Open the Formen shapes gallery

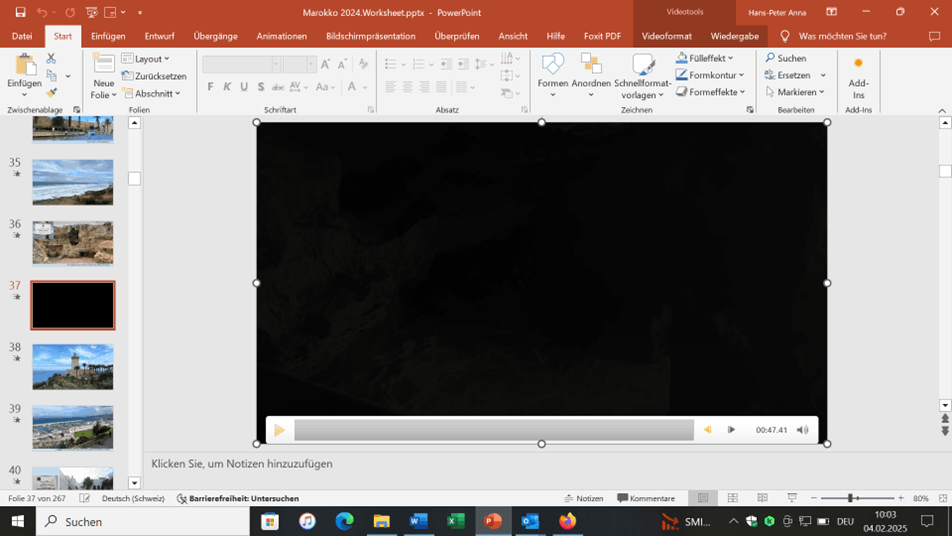(552, 76)
